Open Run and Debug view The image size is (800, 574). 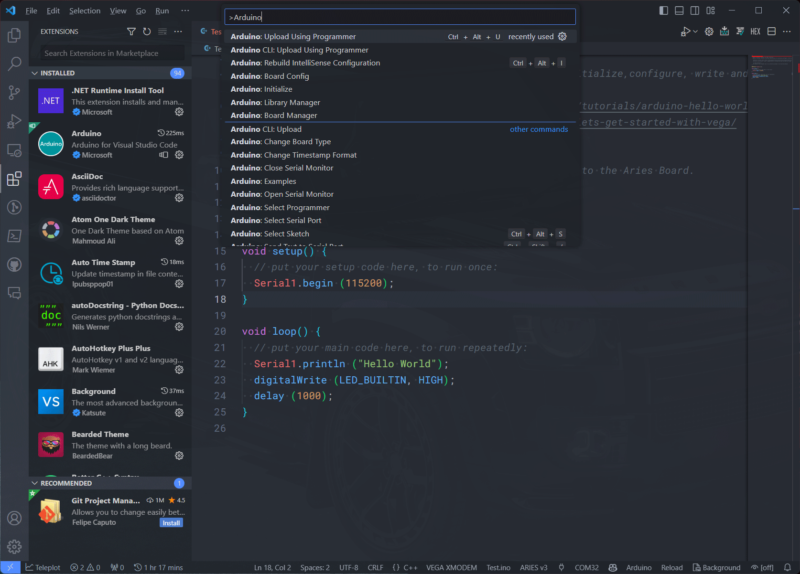click(14, 121)
